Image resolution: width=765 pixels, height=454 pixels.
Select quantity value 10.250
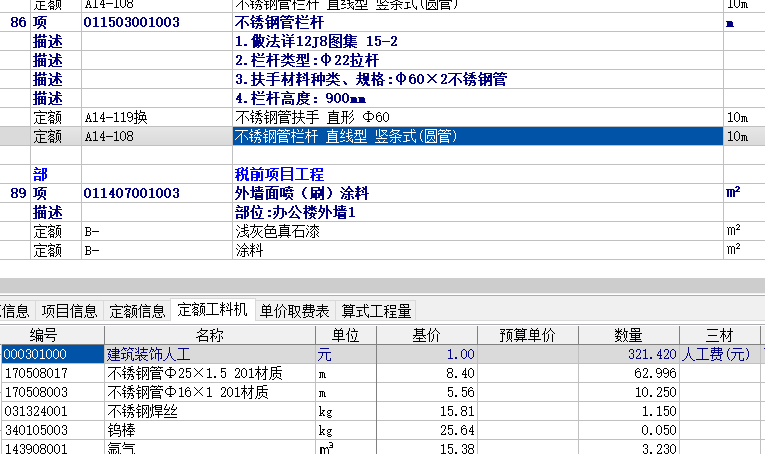click(655, 392)
